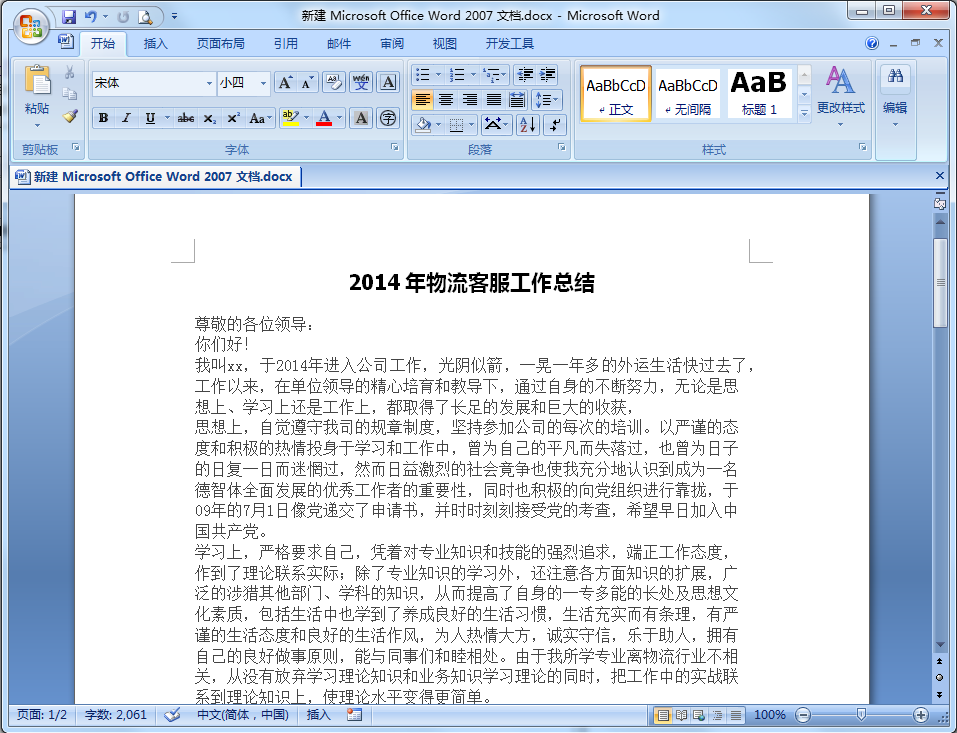Open 视图 ribbon tab

coord(445,43)
